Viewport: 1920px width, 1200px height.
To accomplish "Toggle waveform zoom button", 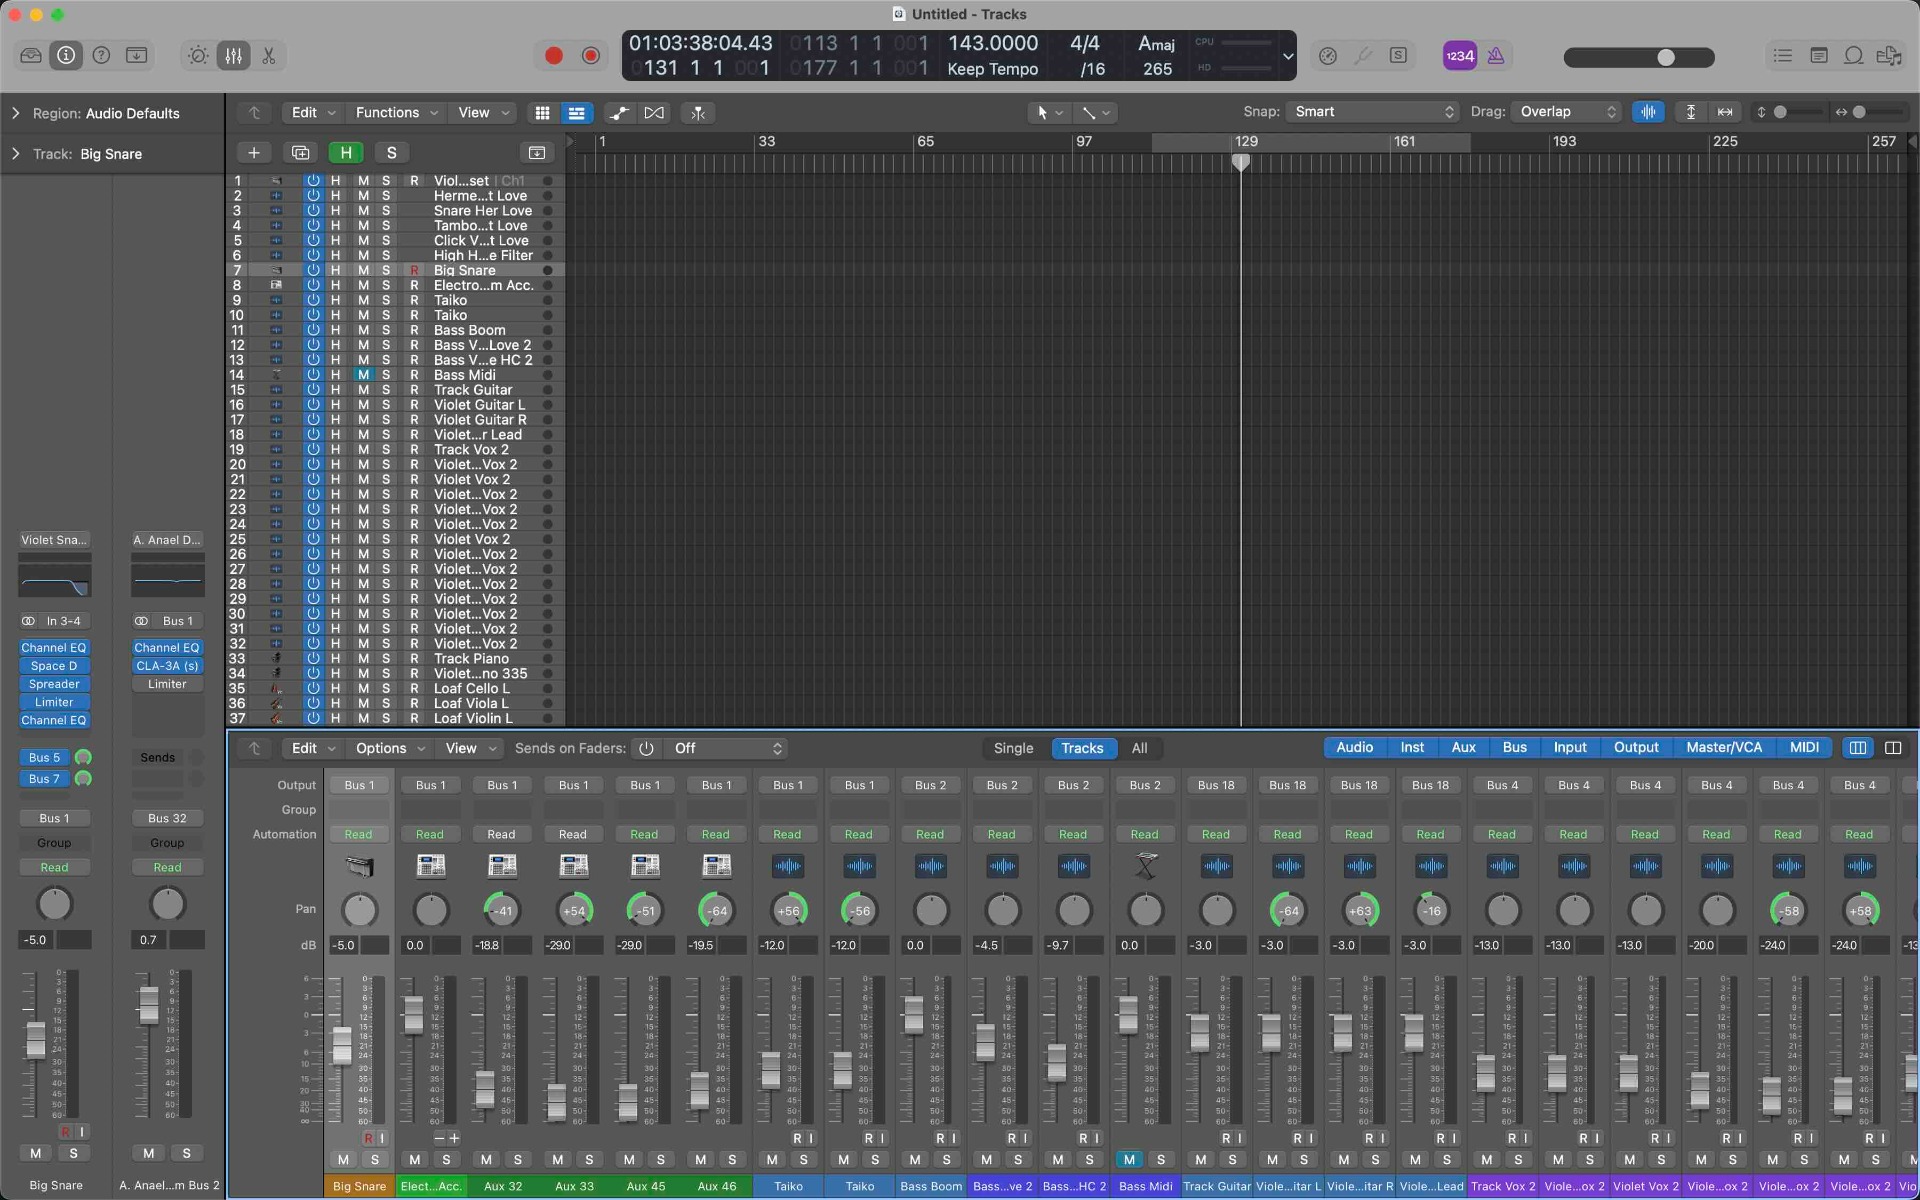I will pos(1648,112).
